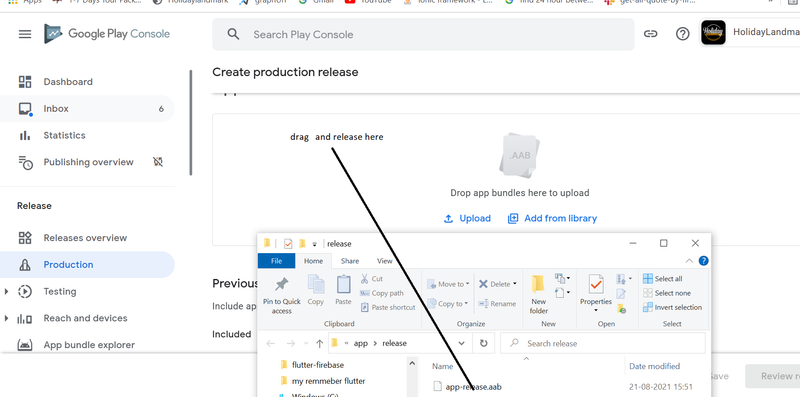
Task: Click the copy link icon
Action: (650, 34)
